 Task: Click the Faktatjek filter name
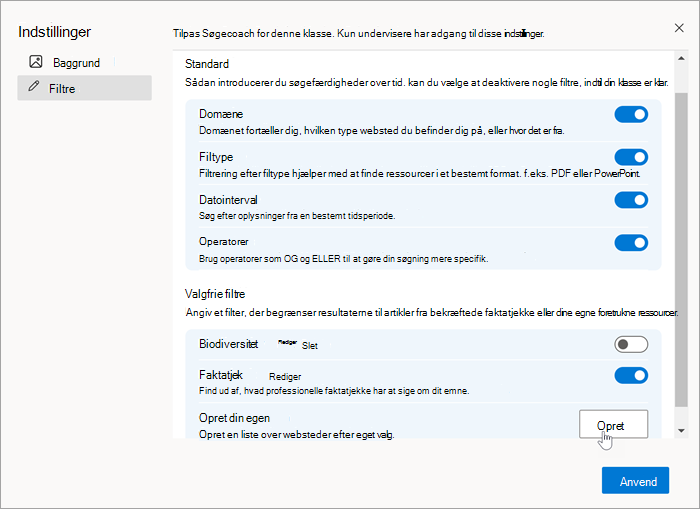click(221, 375)
